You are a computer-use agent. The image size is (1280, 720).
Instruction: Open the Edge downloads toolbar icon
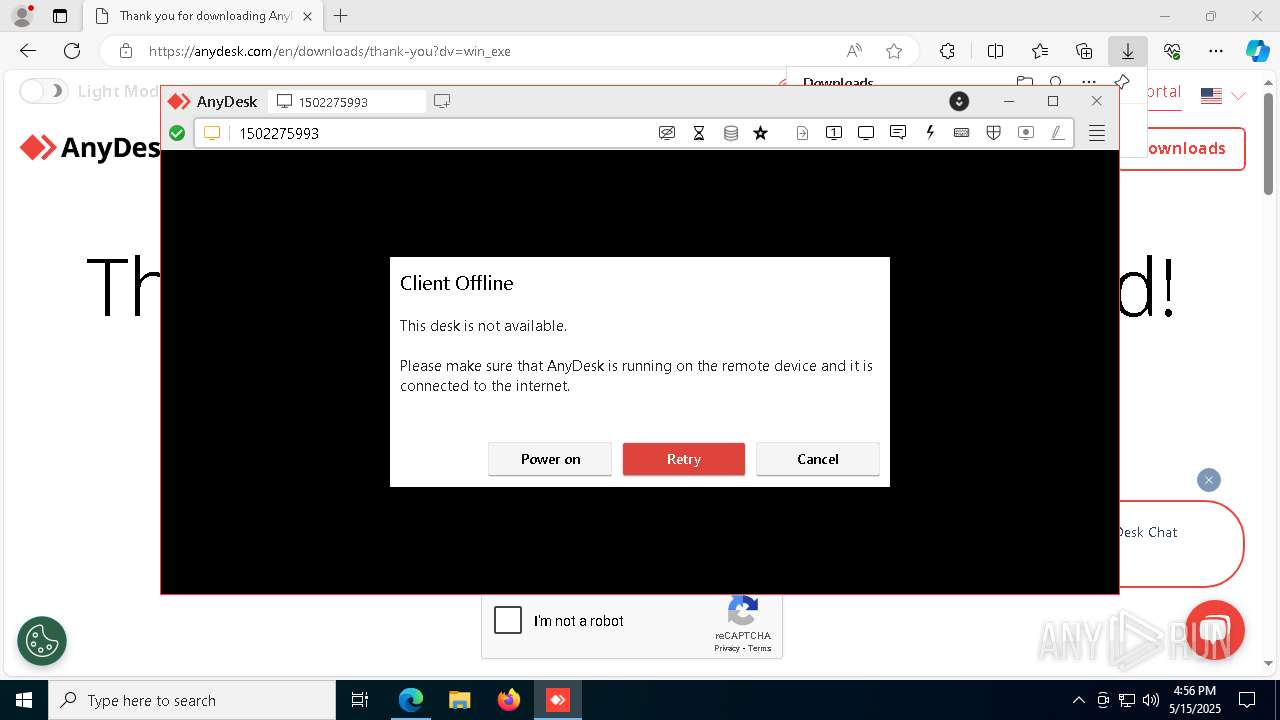click(1127, 51)
